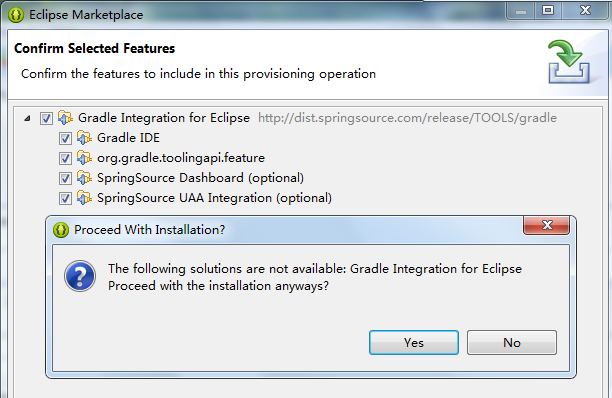This screenshot has width=612, height=398.
Task: Close the Proceed With Installation dialog
Action: pos(546,225)
